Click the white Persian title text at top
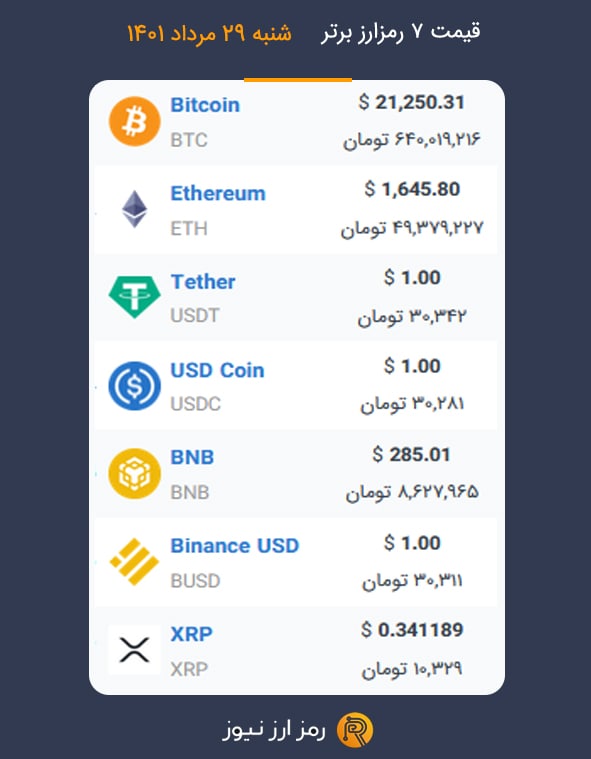This screenshot has height=759, width=591. 401,32
